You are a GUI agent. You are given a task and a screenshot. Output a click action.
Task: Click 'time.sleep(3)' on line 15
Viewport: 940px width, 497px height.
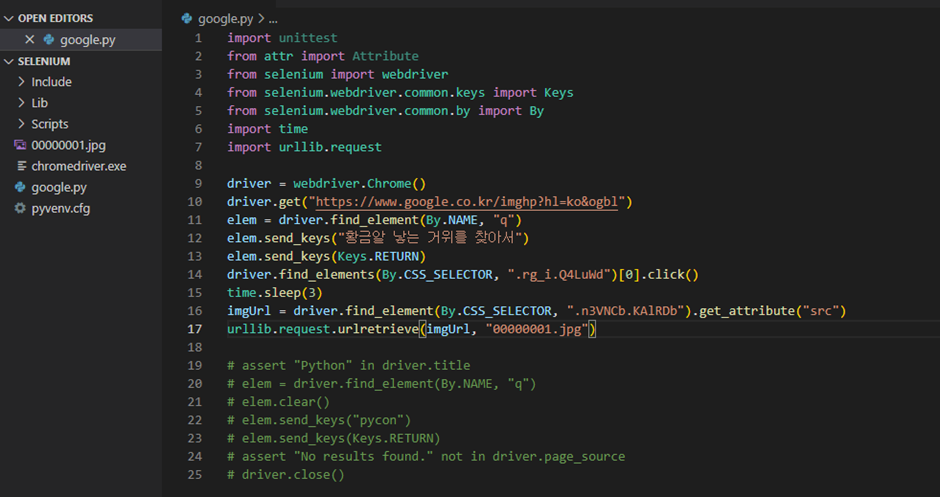coord(275,293)
